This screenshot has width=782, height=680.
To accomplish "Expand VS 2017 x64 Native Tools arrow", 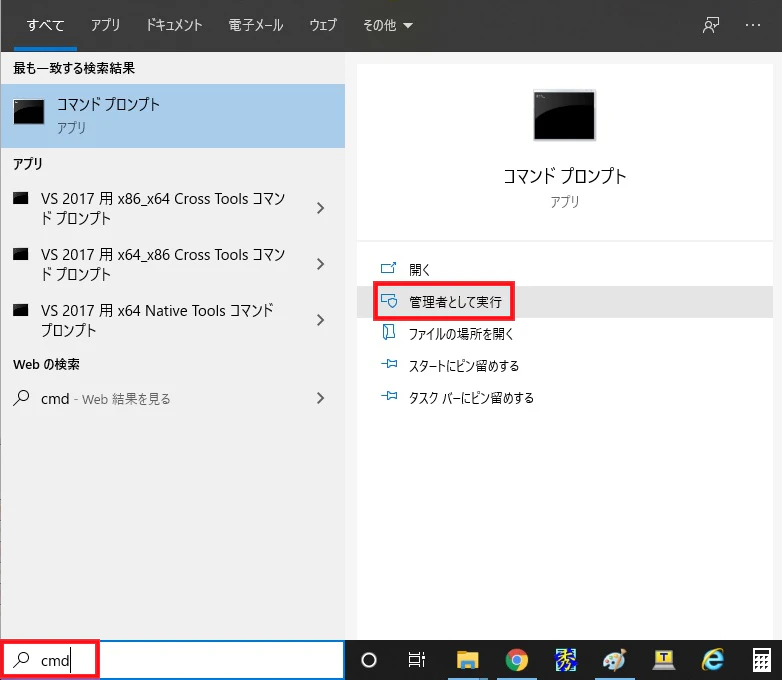I will point(321,320).
